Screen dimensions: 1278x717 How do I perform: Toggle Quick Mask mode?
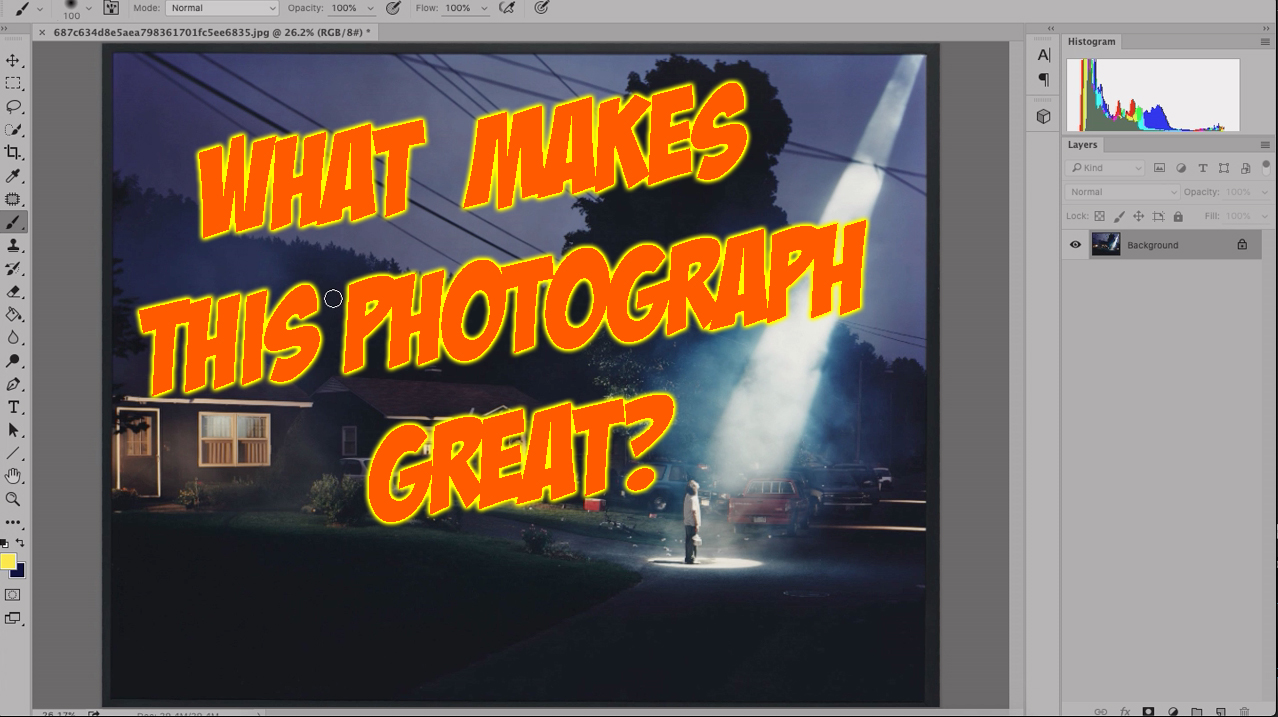(x=13, y=595)
